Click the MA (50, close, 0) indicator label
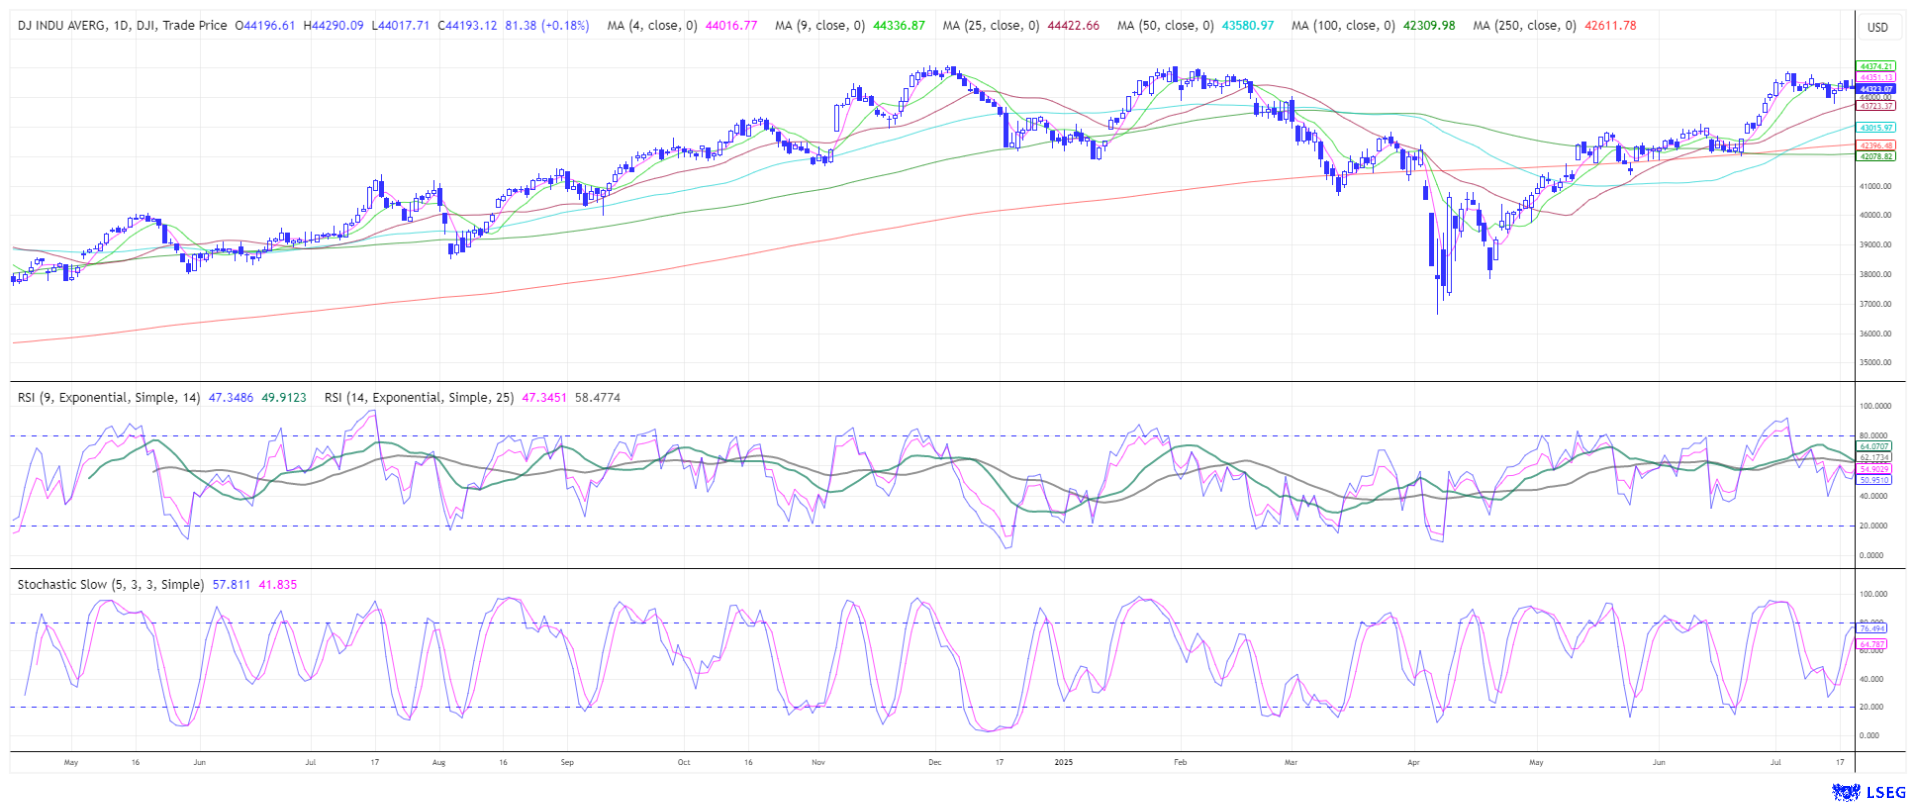Image resolution: width=1916 pixels, height=803 pixels. pyautogui.click(x=1165, y=26)
